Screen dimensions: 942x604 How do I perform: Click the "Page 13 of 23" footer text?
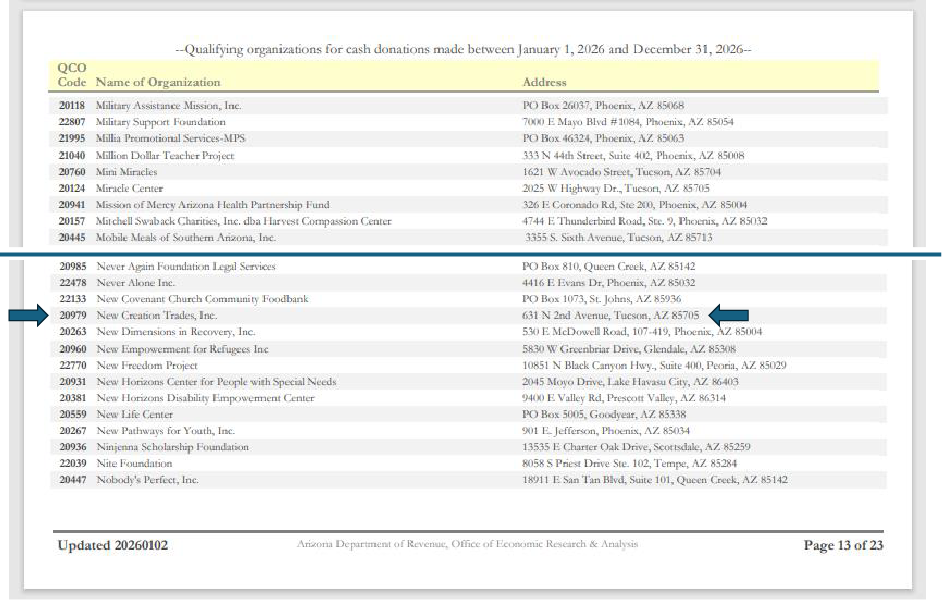(843, 545)
